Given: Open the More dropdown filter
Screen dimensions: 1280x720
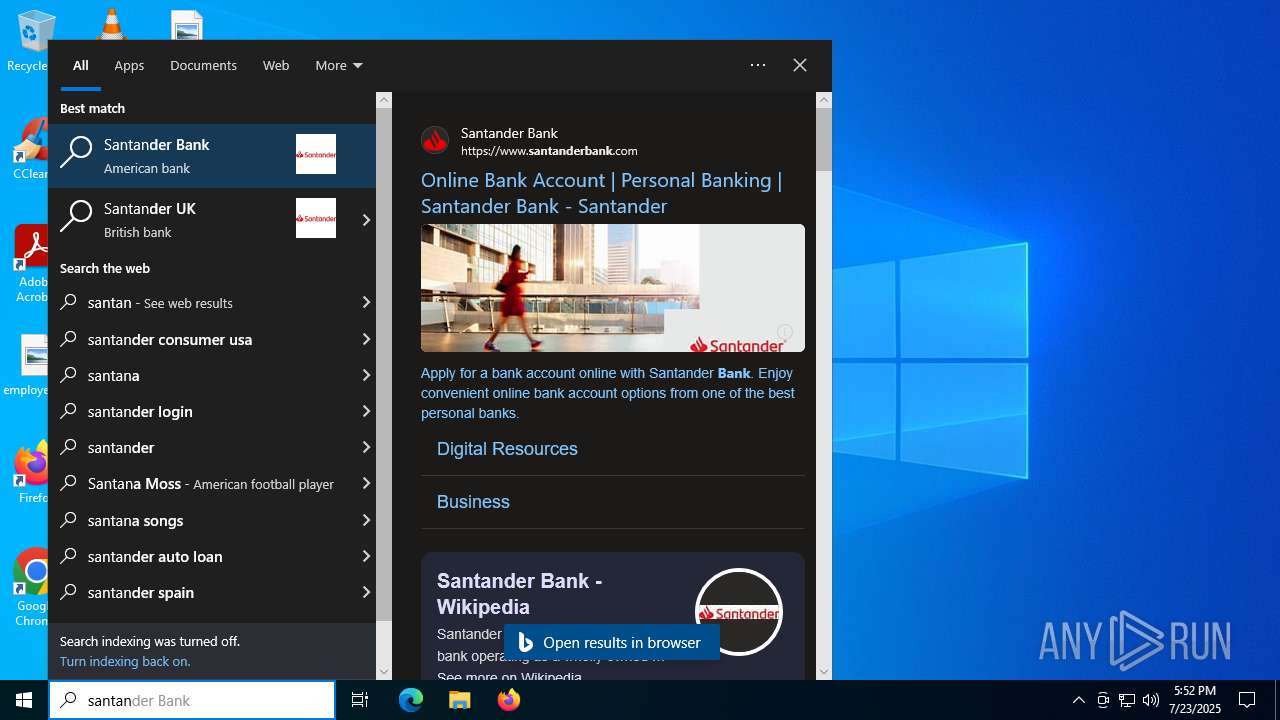Looking at the screenshot, I should [x=339, y=65].
